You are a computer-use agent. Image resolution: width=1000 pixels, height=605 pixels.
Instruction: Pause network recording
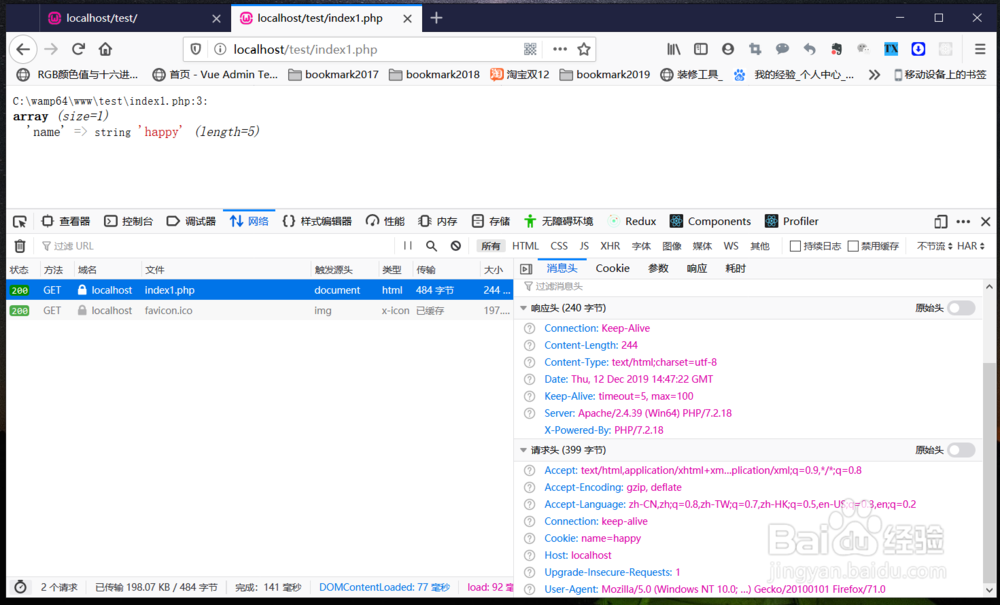tap(408, 246)
